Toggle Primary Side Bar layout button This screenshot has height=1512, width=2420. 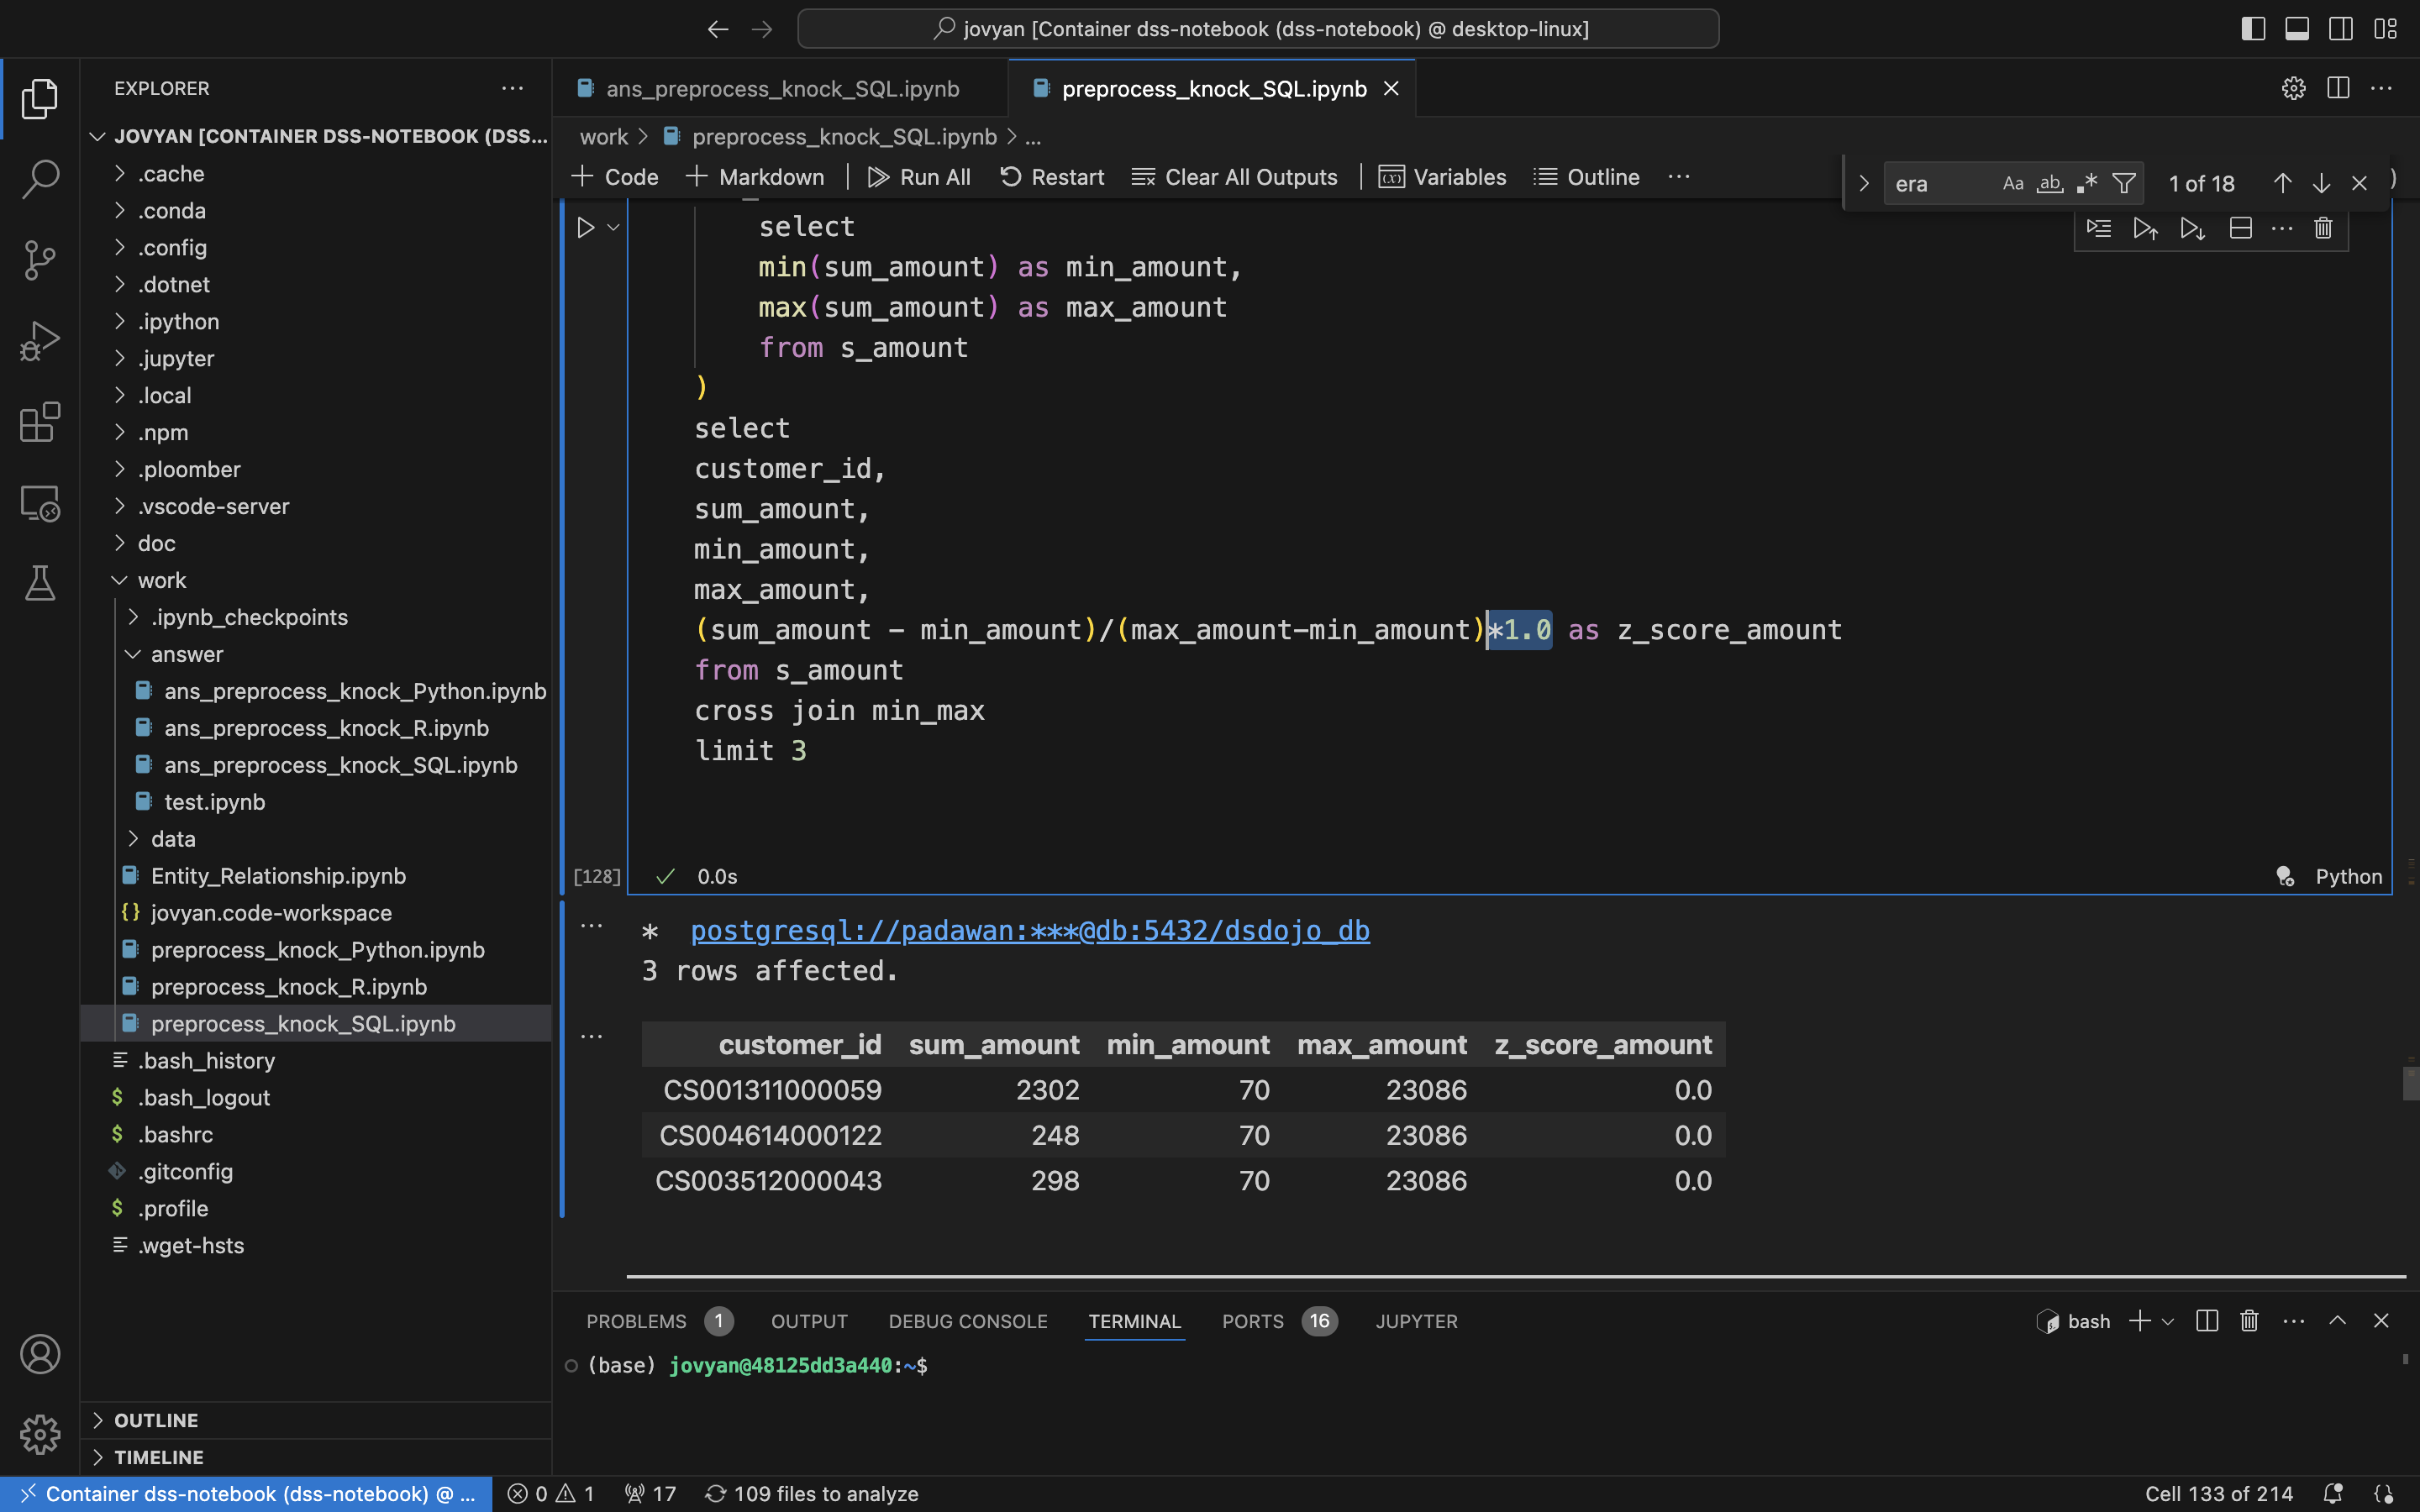[x=2253, y=29]
